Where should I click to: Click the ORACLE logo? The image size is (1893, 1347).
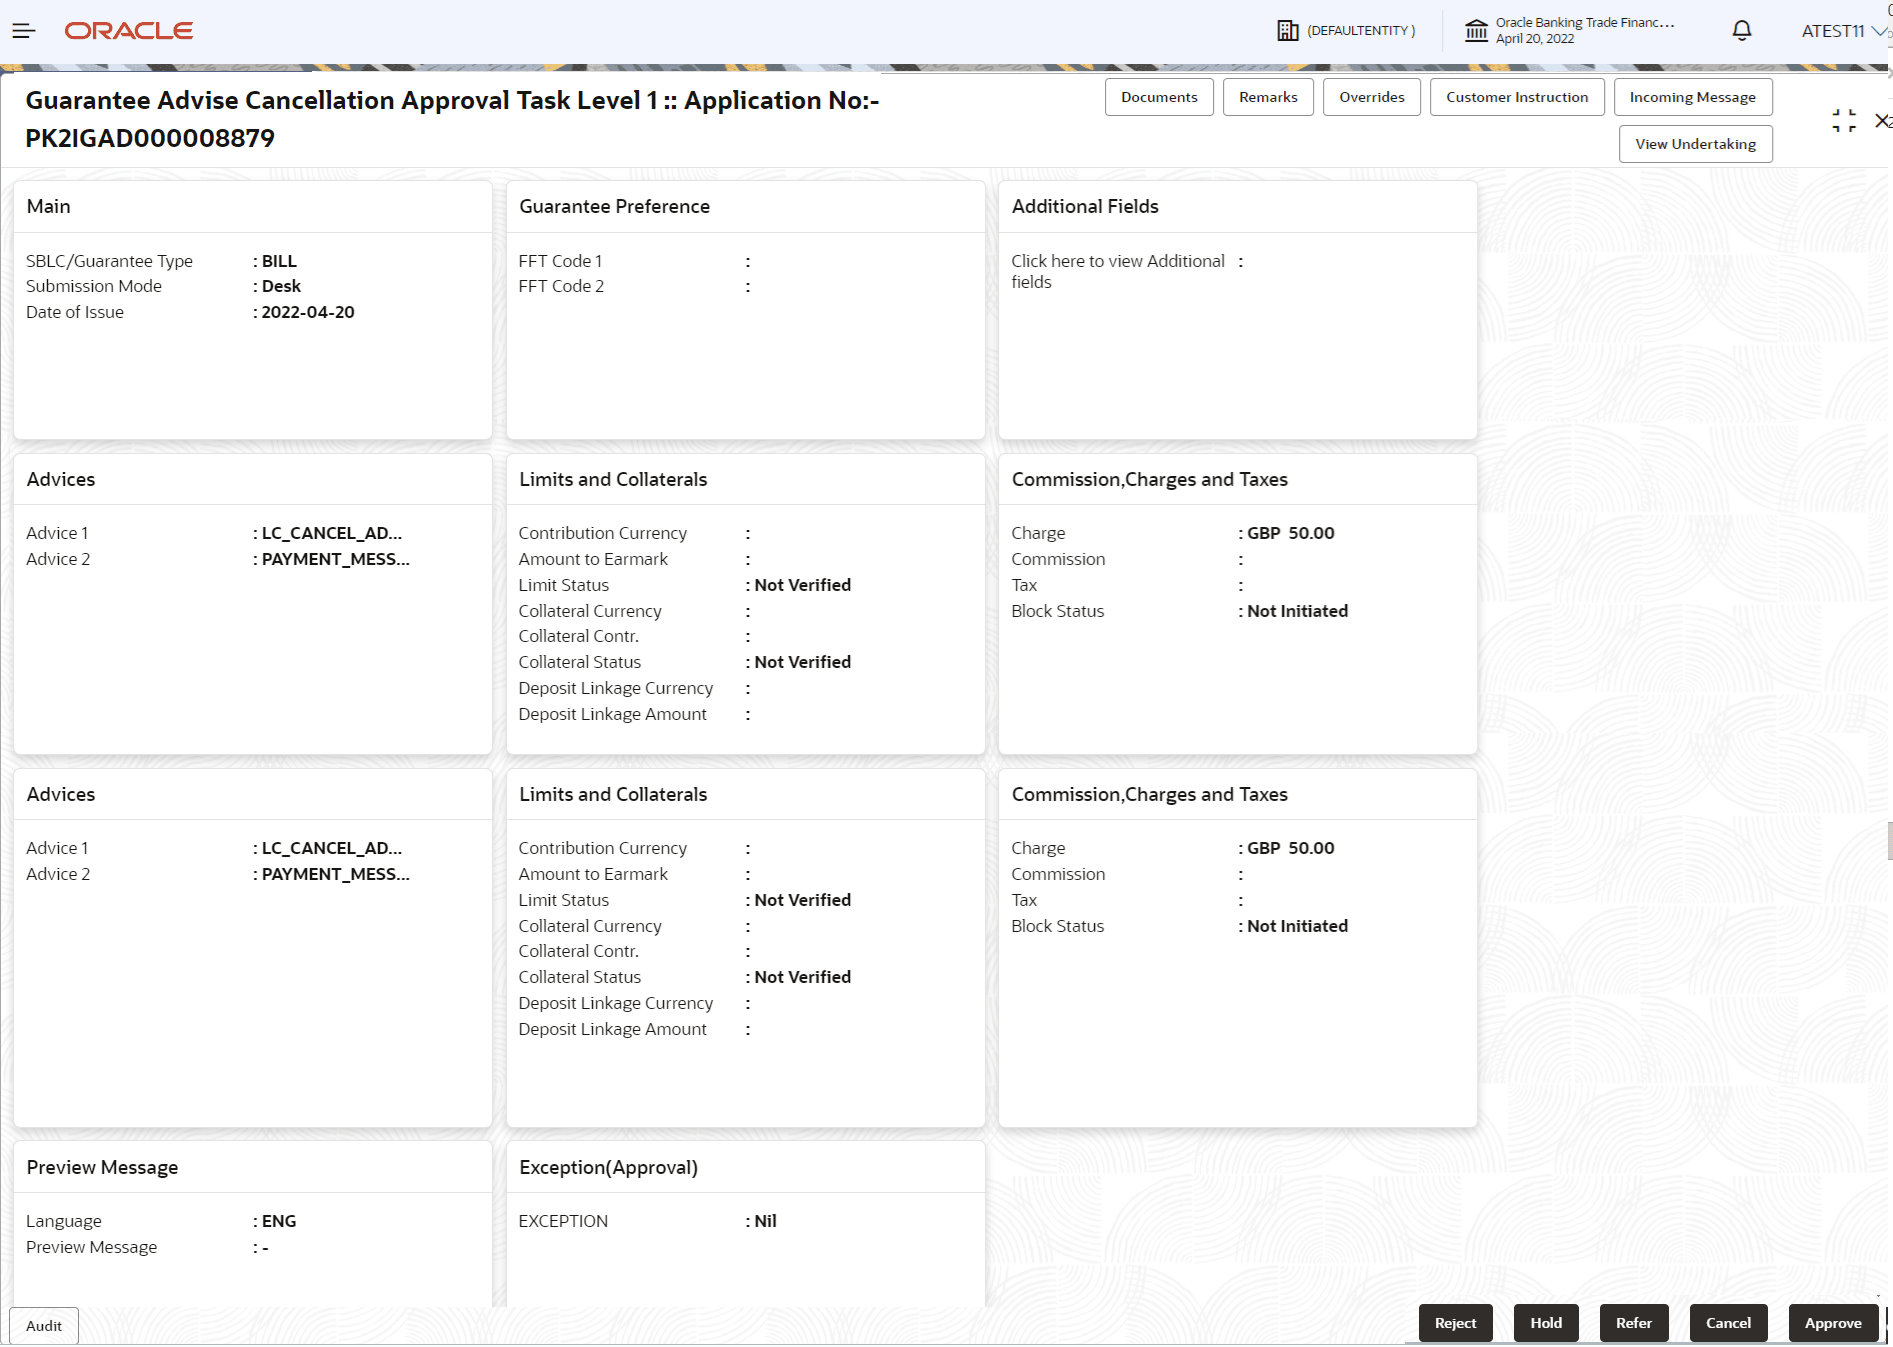click(128, 30)
